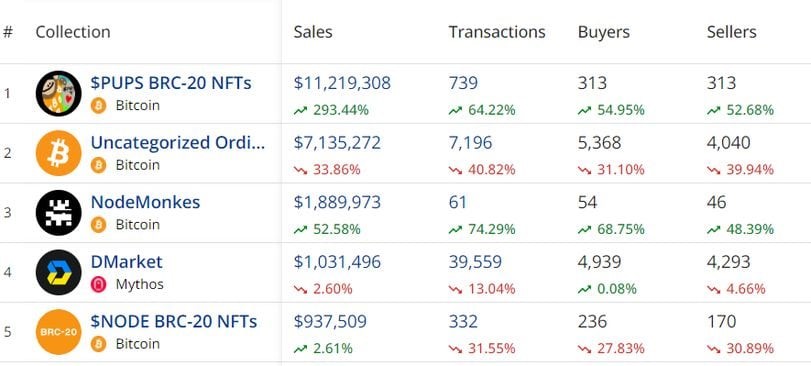This screenshot has width=811, height=366.
Task: Sort table by the Sellers column header
Action: click(731, 32)
